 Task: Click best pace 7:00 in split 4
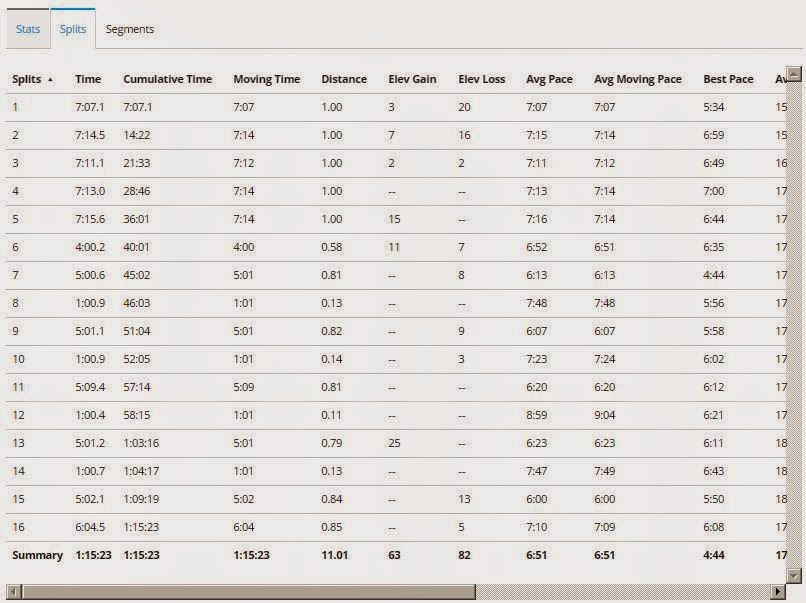[713, 191]
